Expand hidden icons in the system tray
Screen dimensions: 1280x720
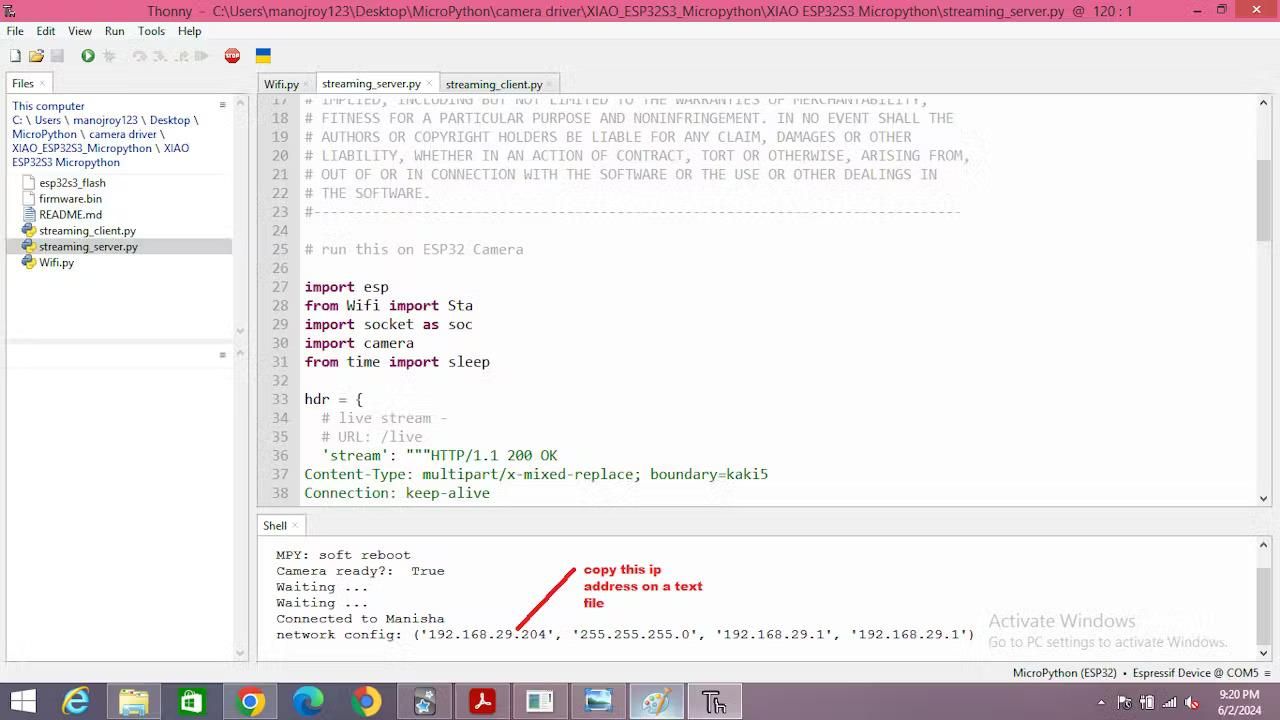pos(1101,702)
